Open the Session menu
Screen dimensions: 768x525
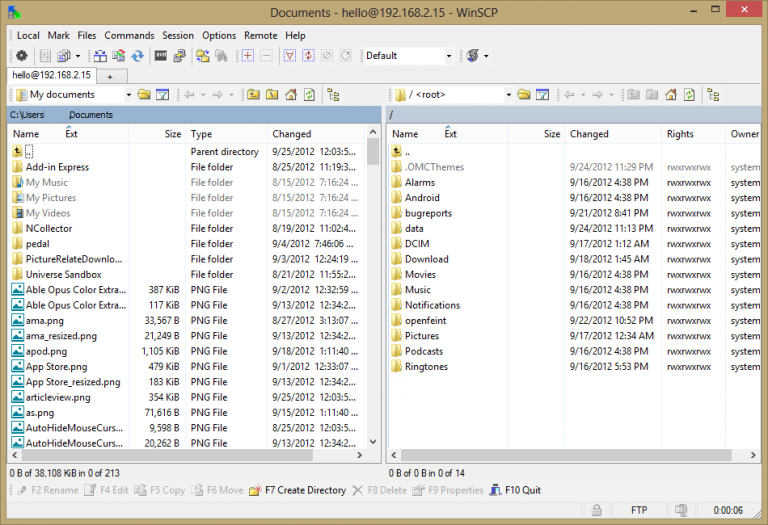pos(178,35)
